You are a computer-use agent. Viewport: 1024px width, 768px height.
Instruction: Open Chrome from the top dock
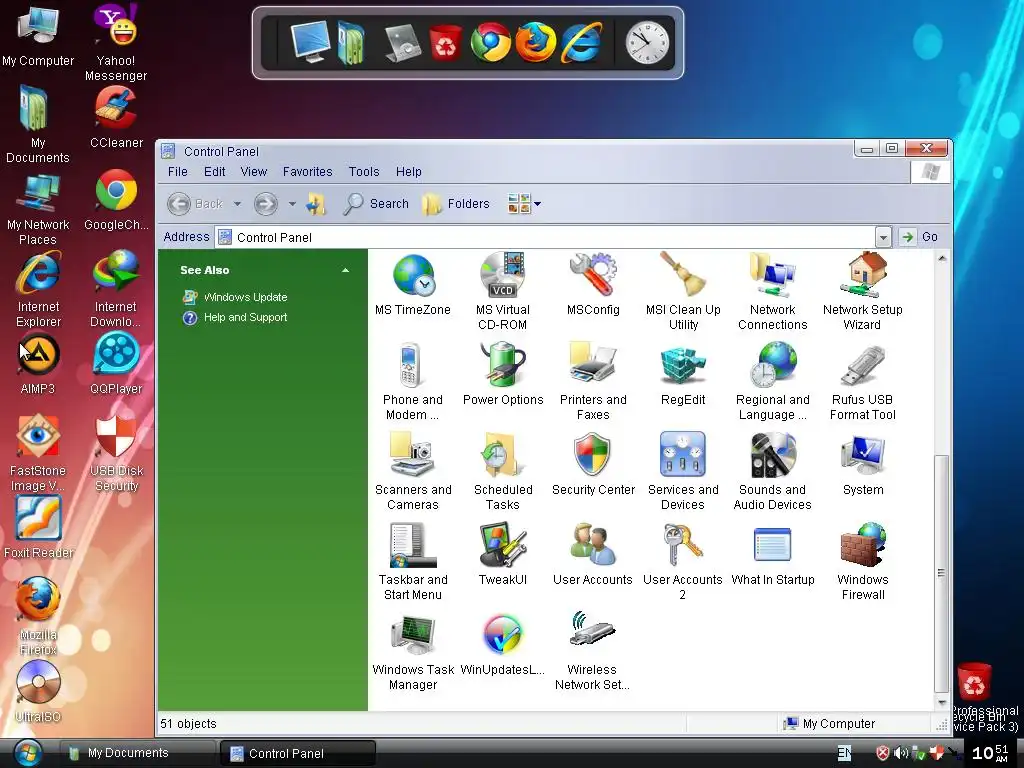[490, 42]
